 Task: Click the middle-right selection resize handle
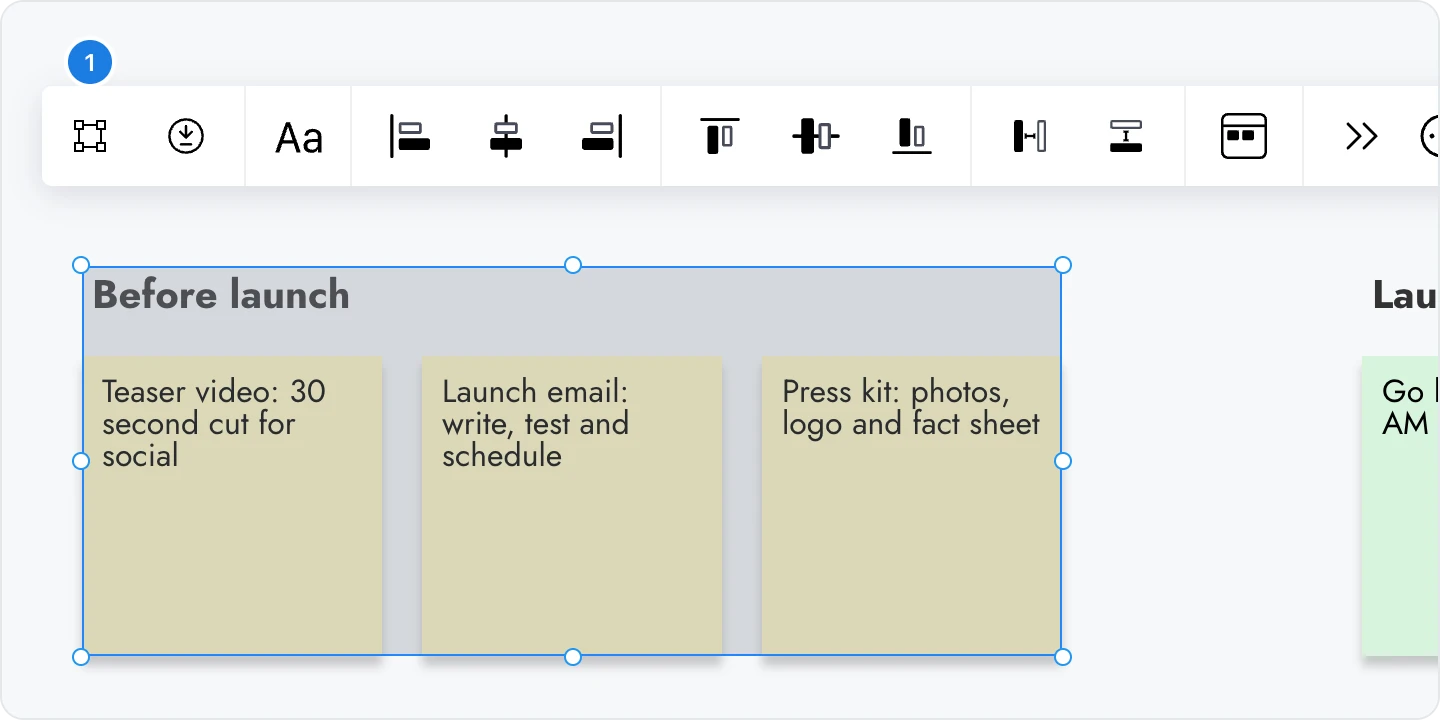click(1063, 461)
